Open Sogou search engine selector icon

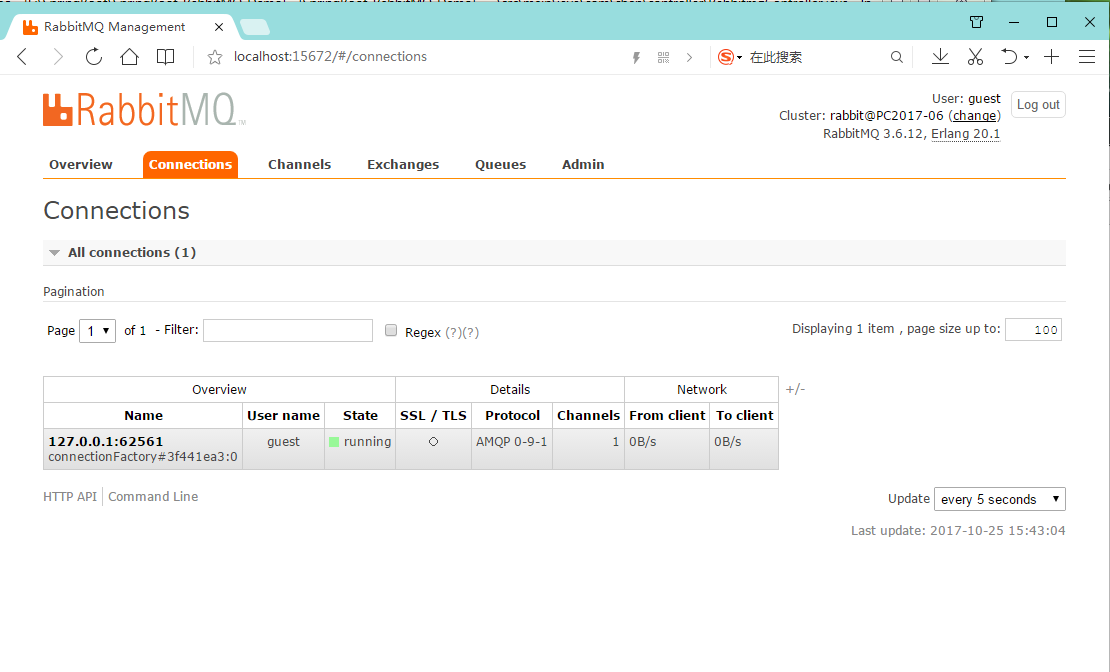pos(729,57)
